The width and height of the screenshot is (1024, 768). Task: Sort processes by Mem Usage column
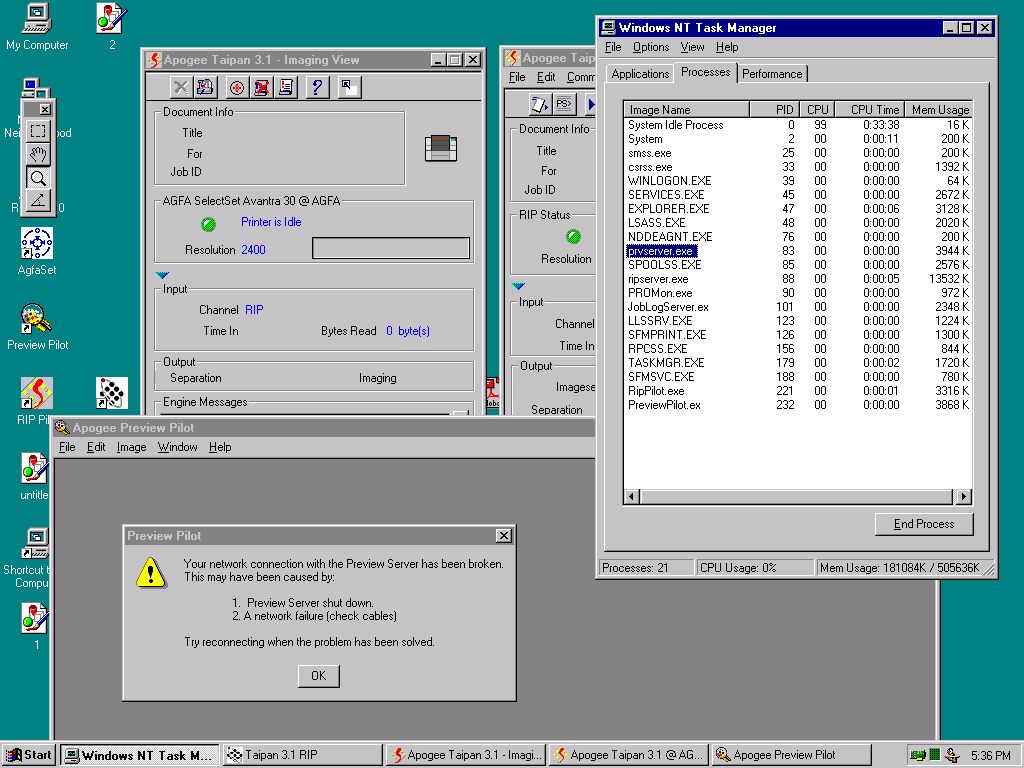pyautogui.click(x=938, y=110)
